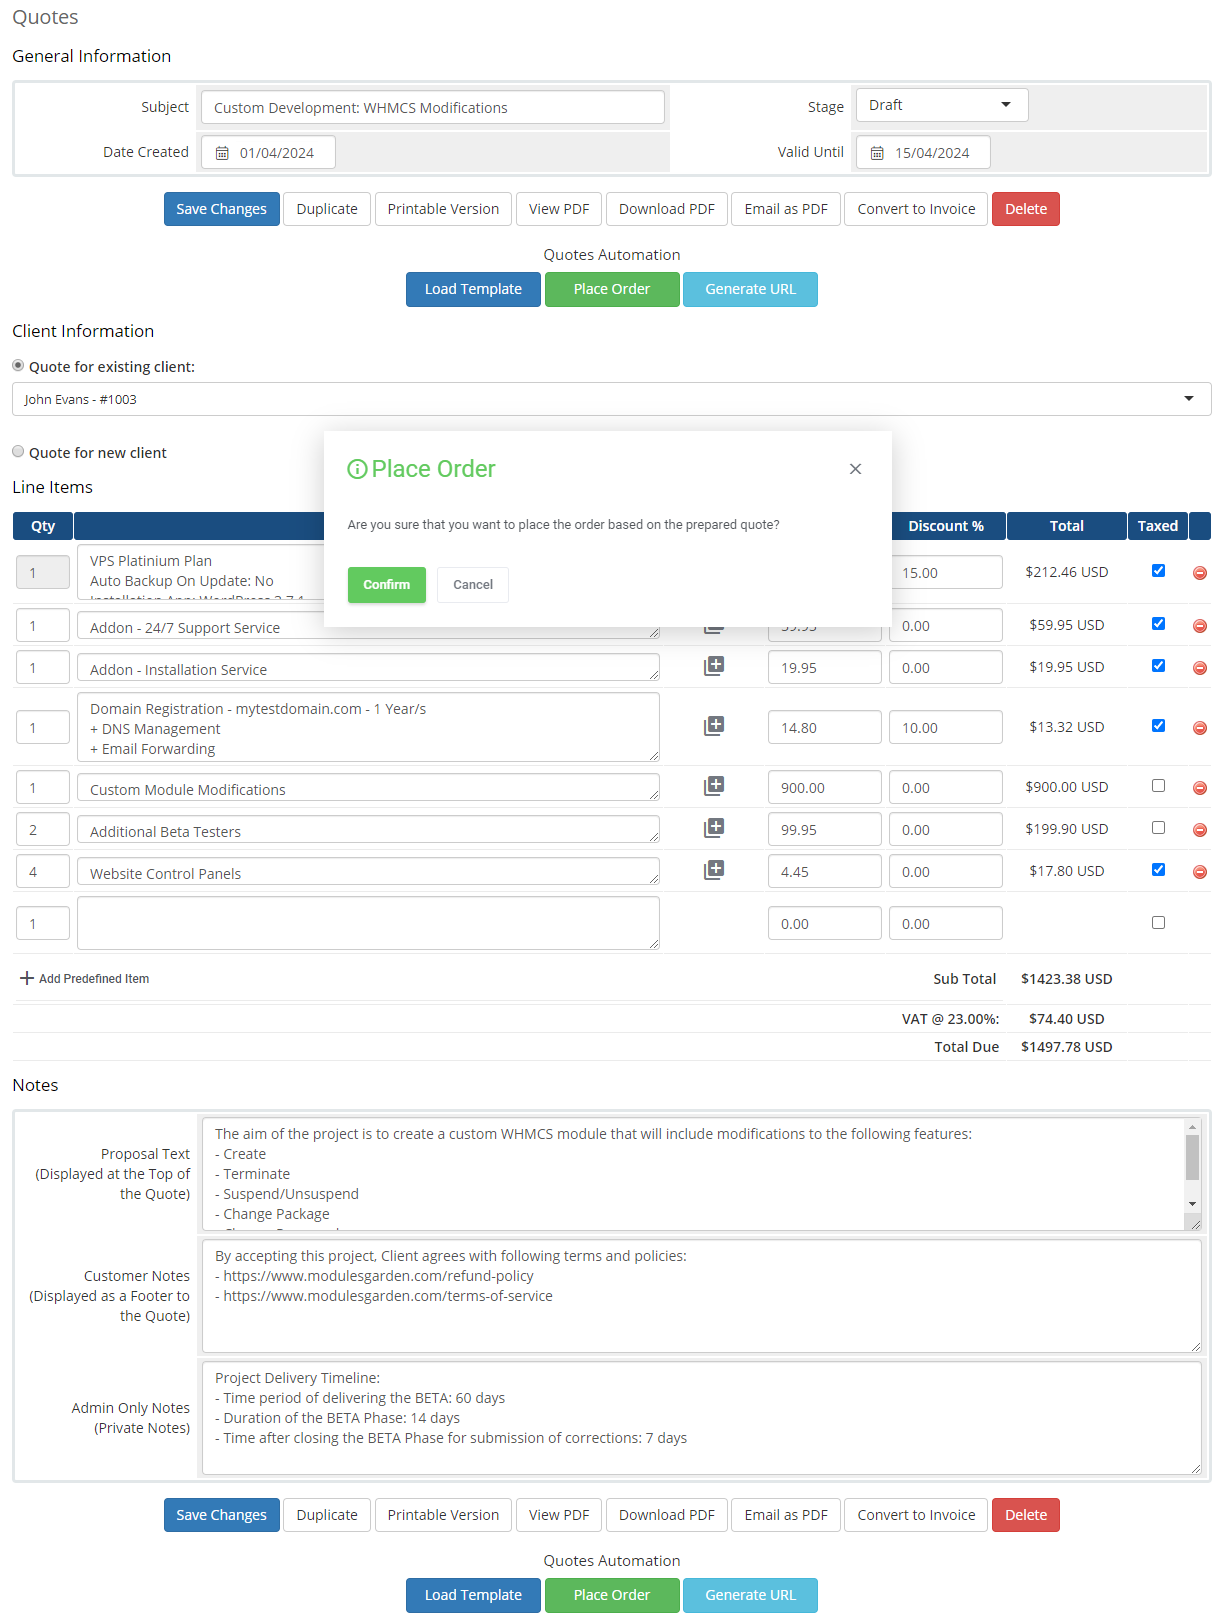
Task: Click the Website Control Panels description field
Action: point(368,871)
